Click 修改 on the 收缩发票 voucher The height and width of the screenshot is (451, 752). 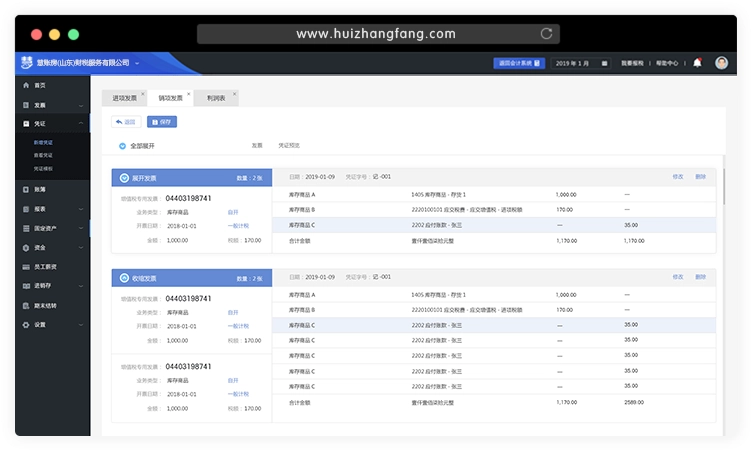point(678,277)
